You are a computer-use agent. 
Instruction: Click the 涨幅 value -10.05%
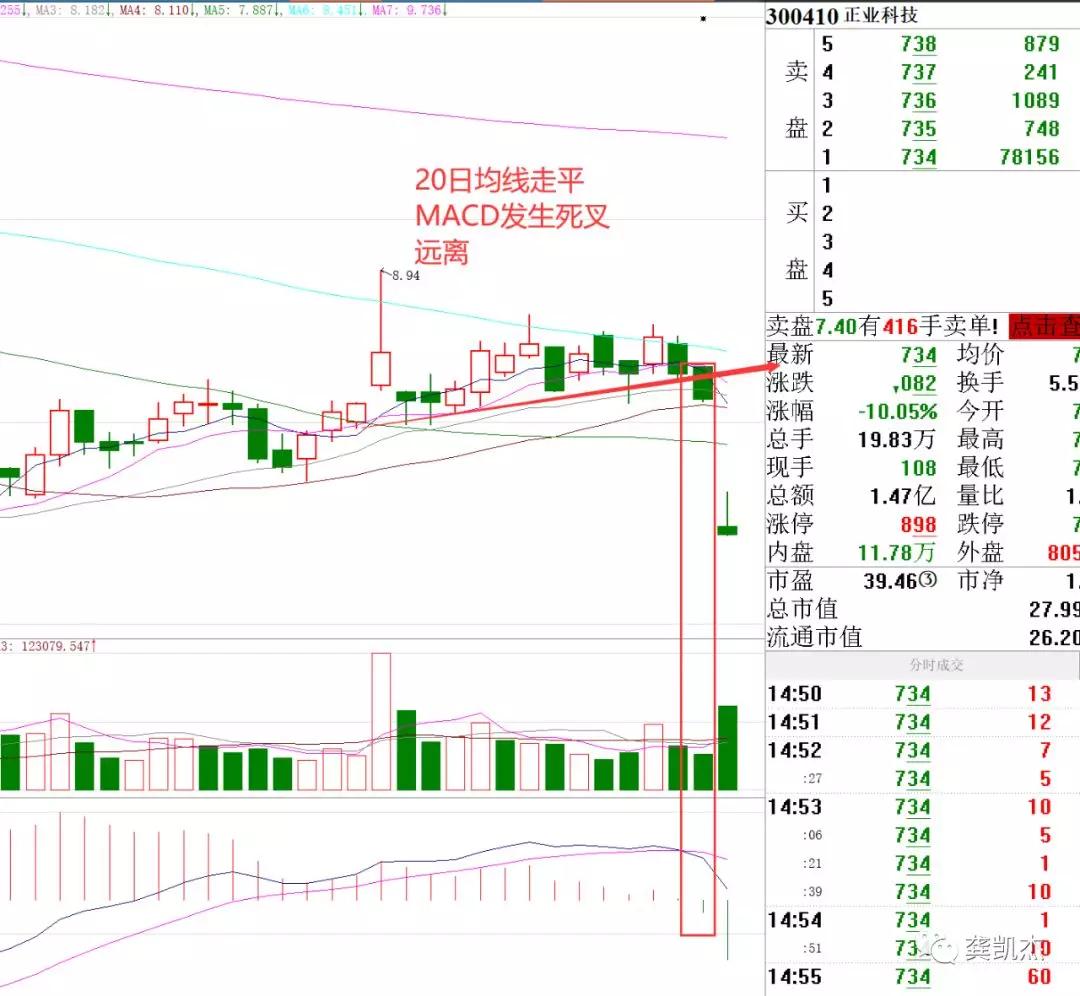point(897,412)
